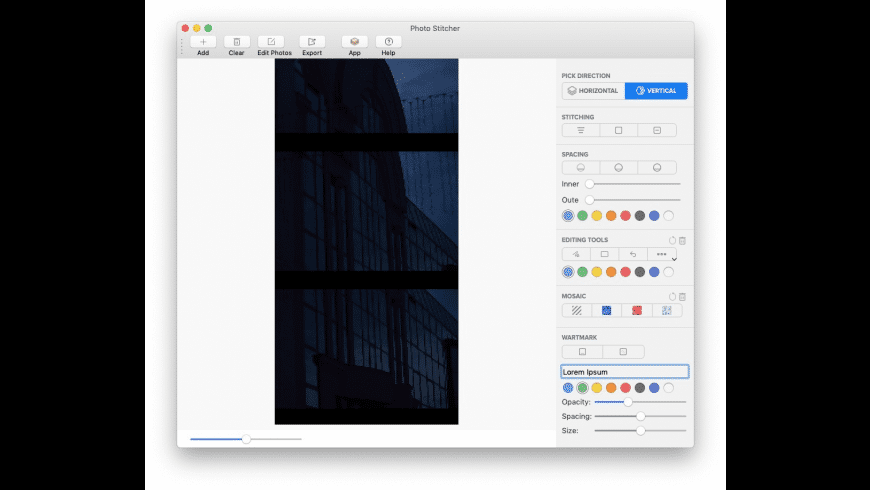Open Help from the toolbar
The height and width of the screenshot is (490, 870).
point(388,41)
